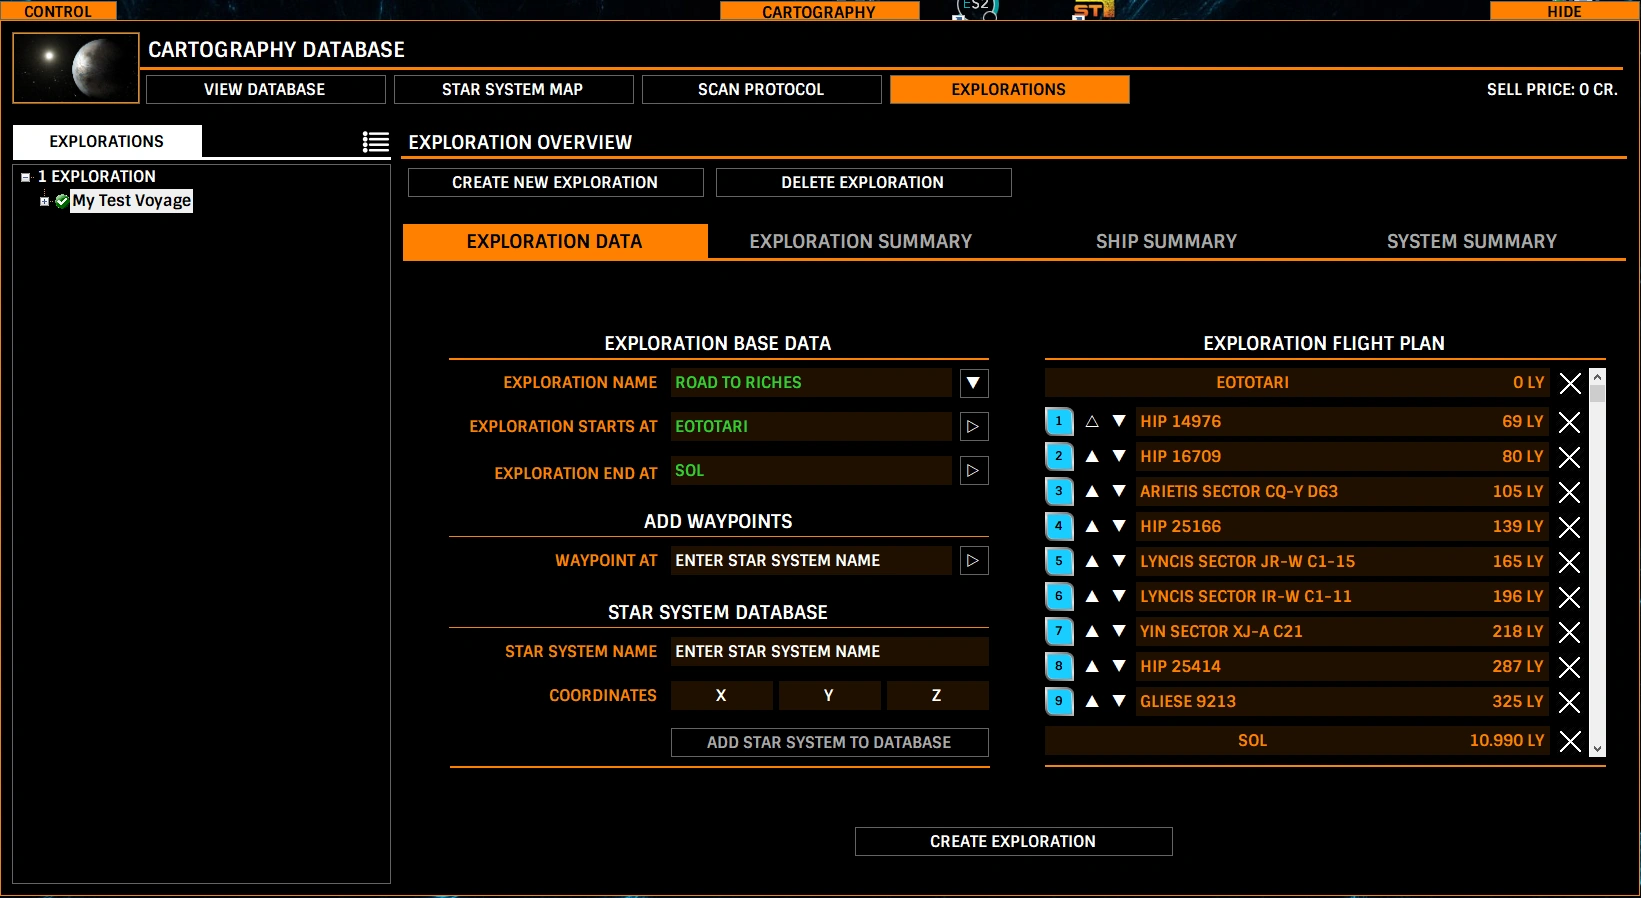Image resolution: width=1641 pixels, height=898 pixels.
Task: Move HIP 16709 down in flight plan
Action: (x=1119, y=456)
